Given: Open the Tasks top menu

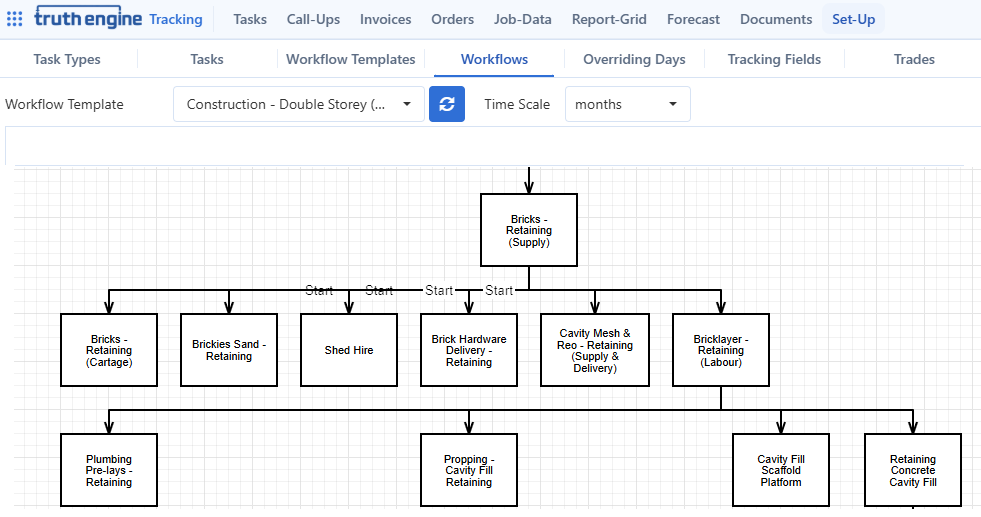Looking at the screenshot, I should (250, 19).
